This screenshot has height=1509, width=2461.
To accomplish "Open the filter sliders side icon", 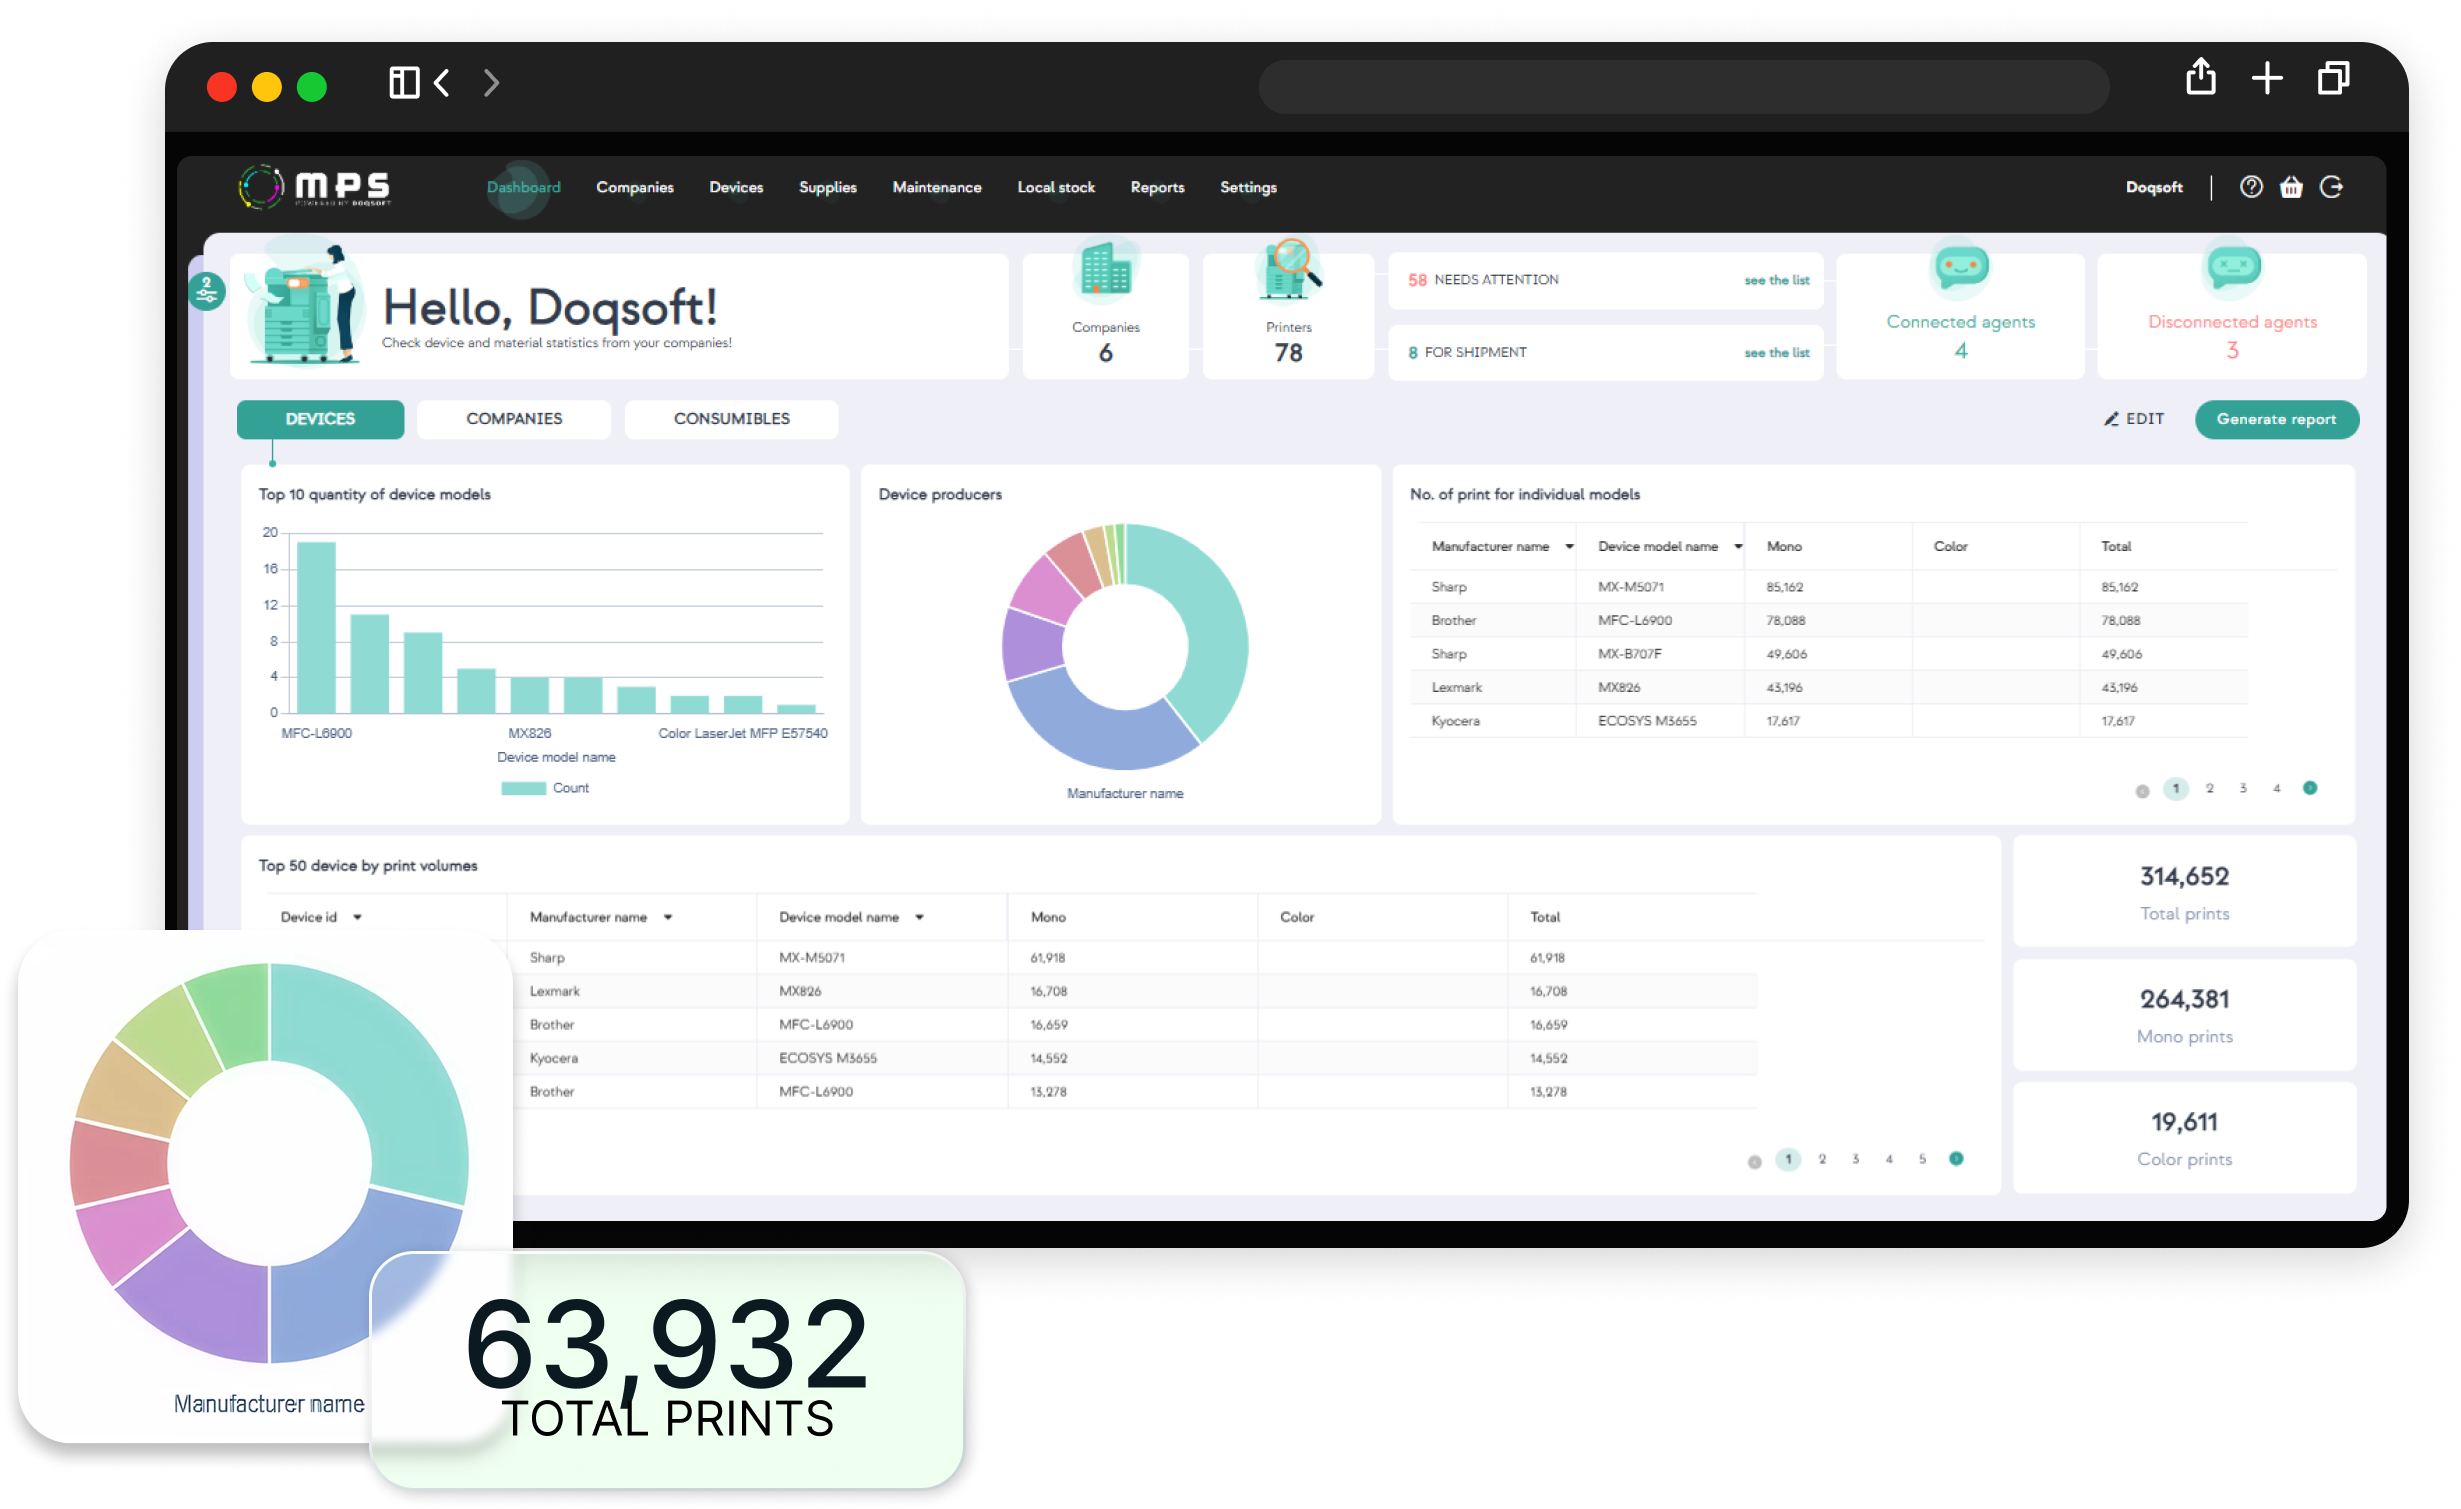I will coord(207,292).
